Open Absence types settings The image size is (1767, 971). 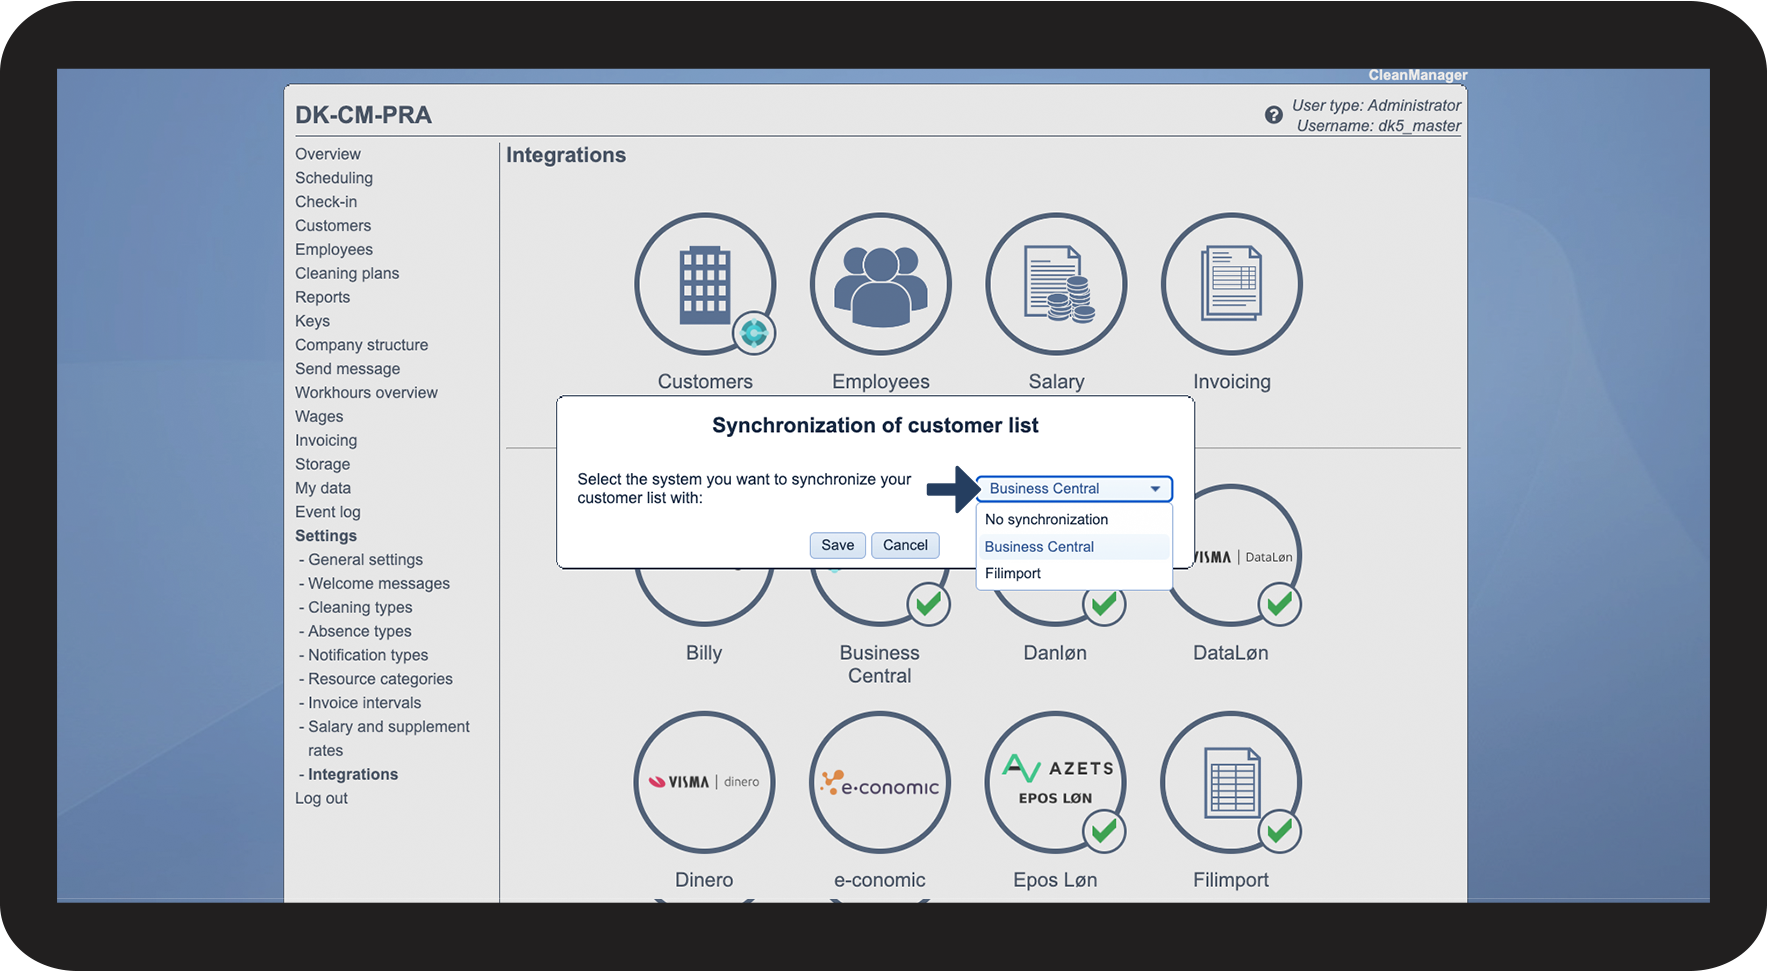click(x=360, y=632)
